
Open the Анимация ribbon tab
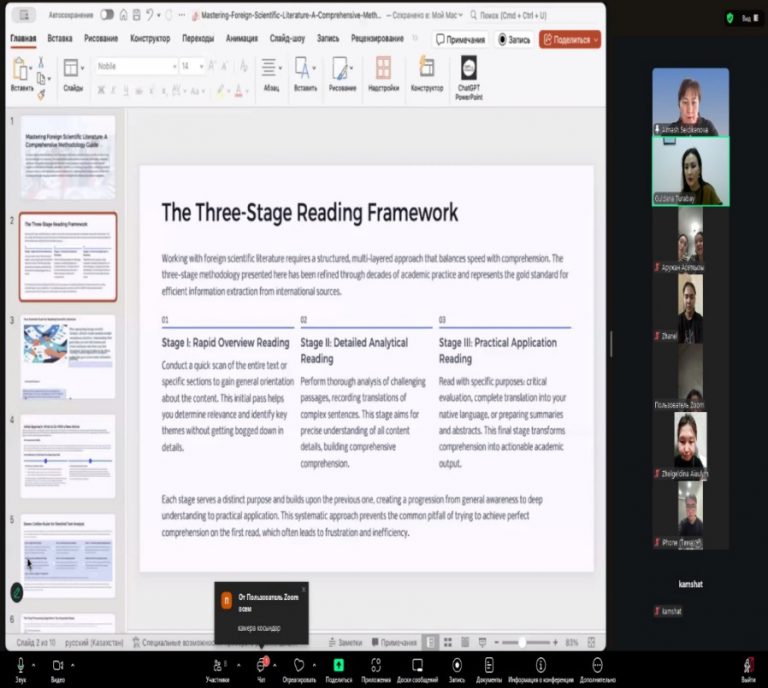tap(241, 39)
